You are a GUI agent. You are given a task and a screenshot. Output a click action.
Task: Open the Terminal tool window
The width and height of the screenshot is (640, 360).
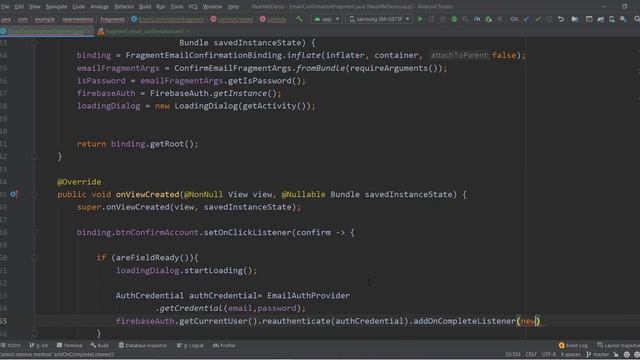click(x=70, y=345)
